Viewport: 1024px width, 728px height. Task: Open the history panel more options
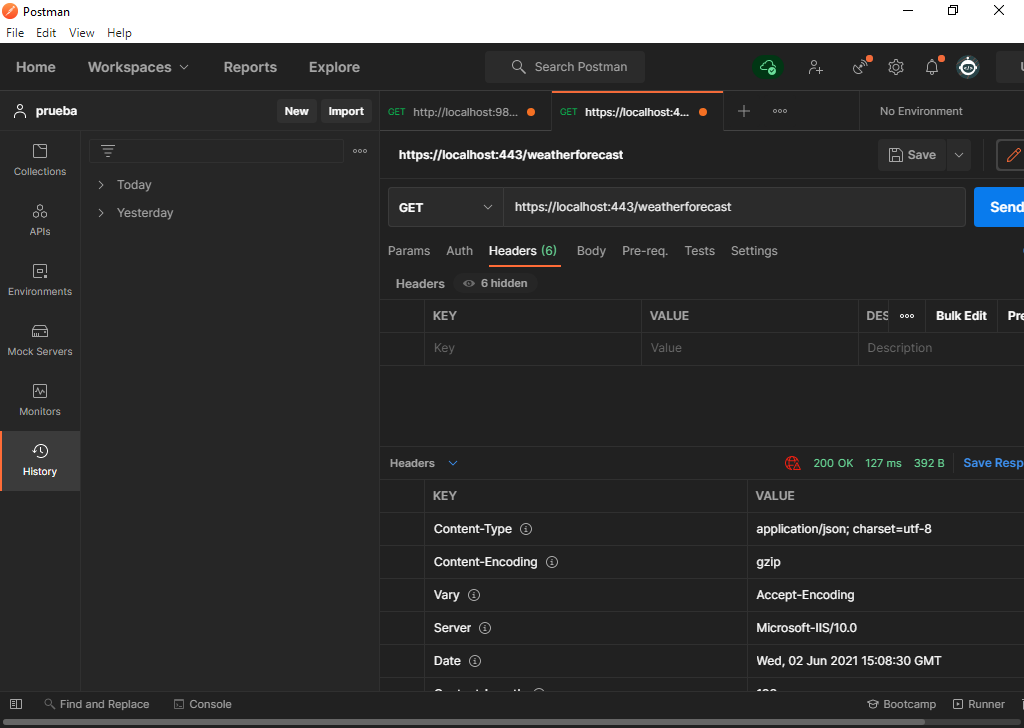click(360, 151)
